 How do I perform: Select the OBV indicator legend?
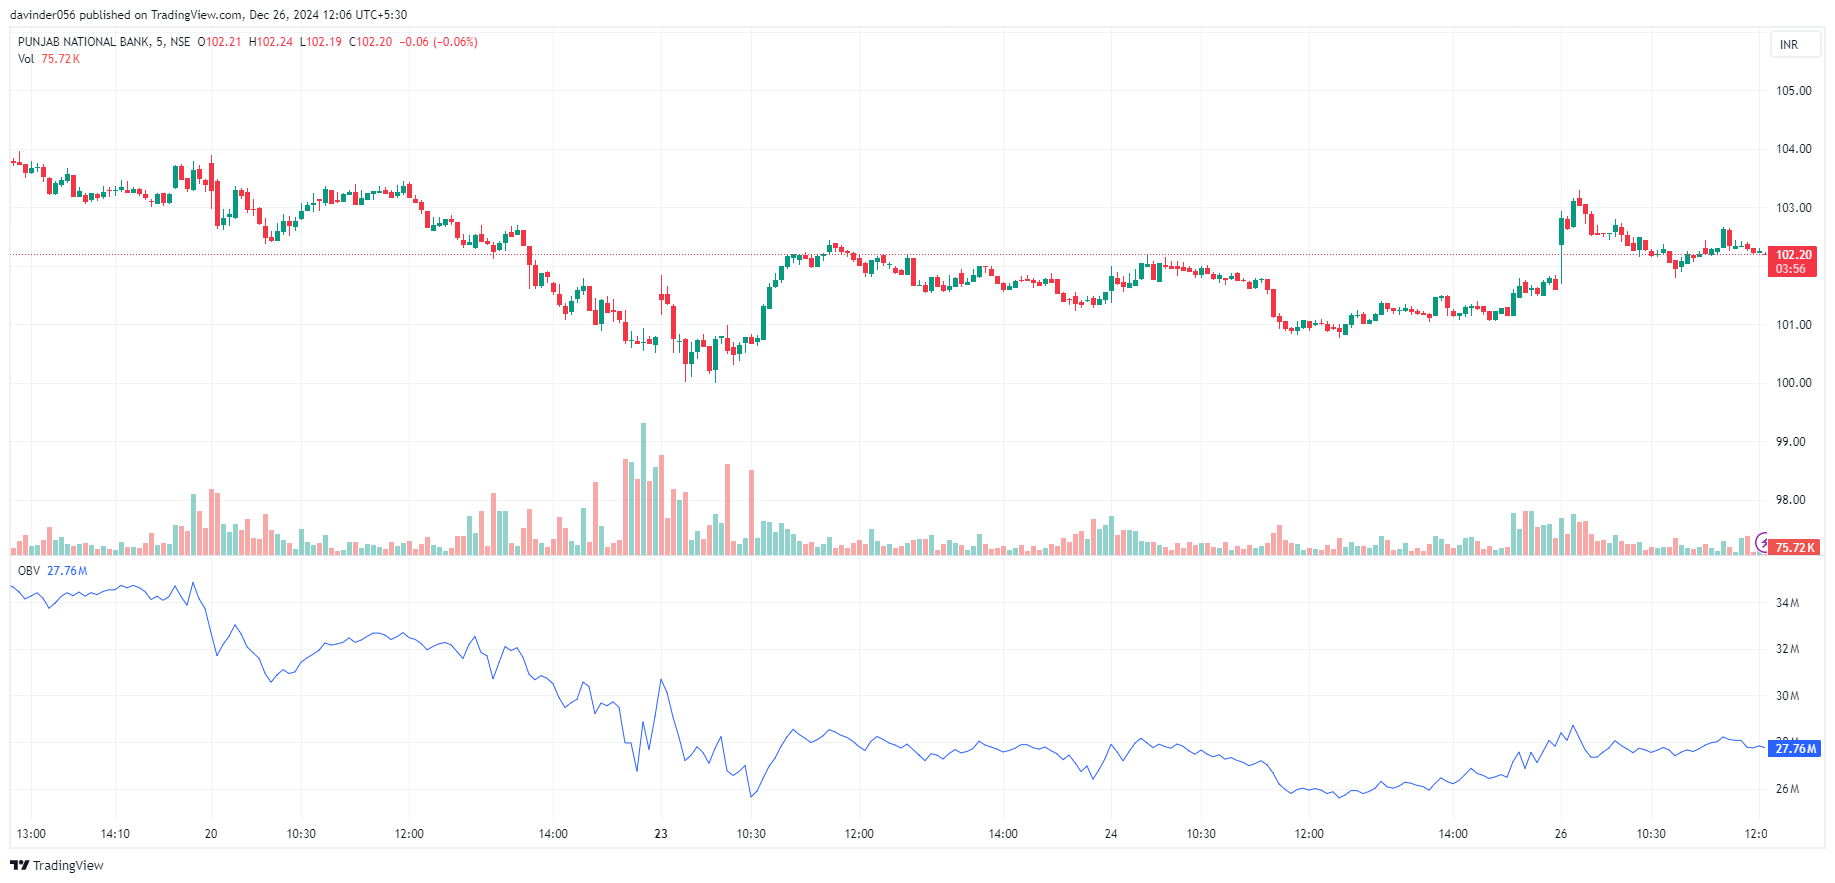click(53, 571)
